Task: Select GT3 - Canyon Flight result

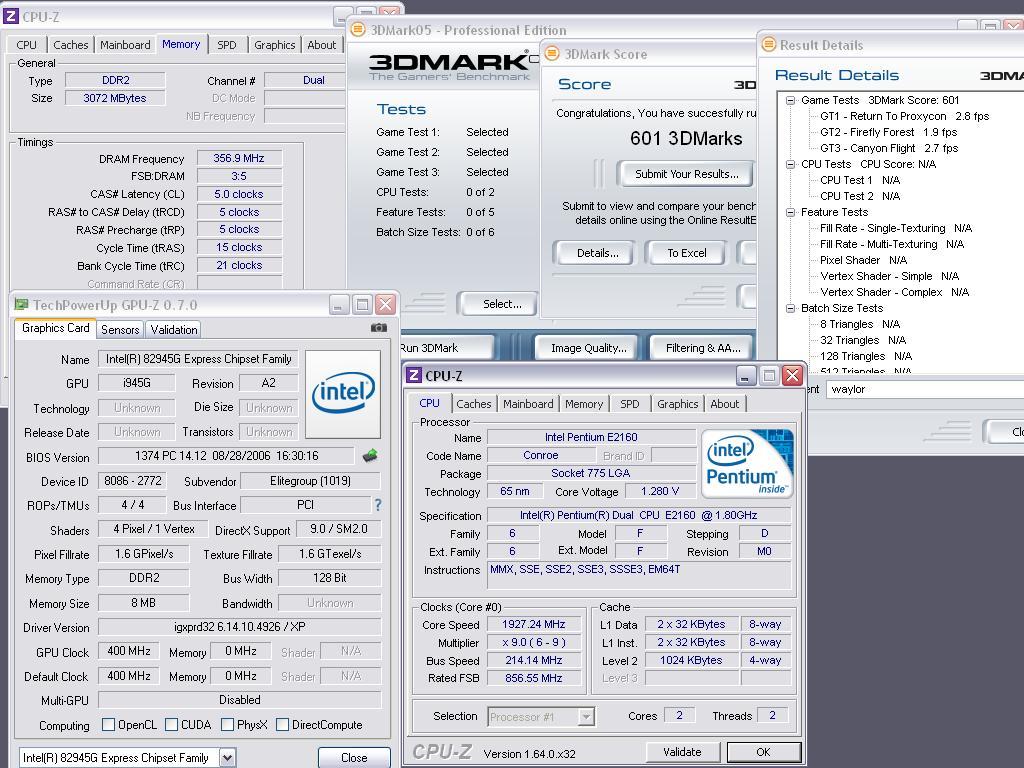Action: pyautogui.click(x=889, y=148)
